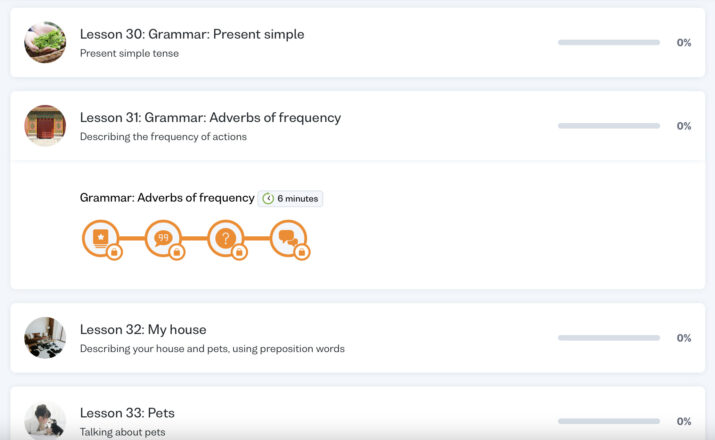Viewport: 715px width, 440px height.
Task: Click the Lesson 30 tea leaves thumbnail
Action: (x=45, y=42)
